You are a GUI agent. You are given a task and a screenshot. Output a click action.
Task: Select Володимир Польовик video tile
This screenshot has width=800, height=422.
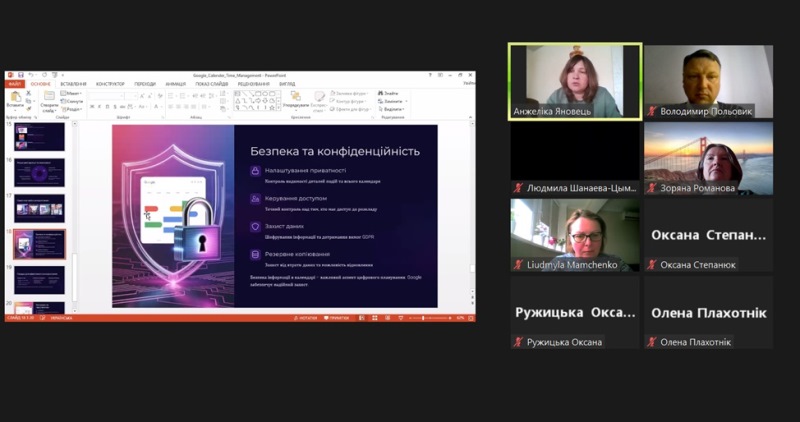tap(708, 82)
